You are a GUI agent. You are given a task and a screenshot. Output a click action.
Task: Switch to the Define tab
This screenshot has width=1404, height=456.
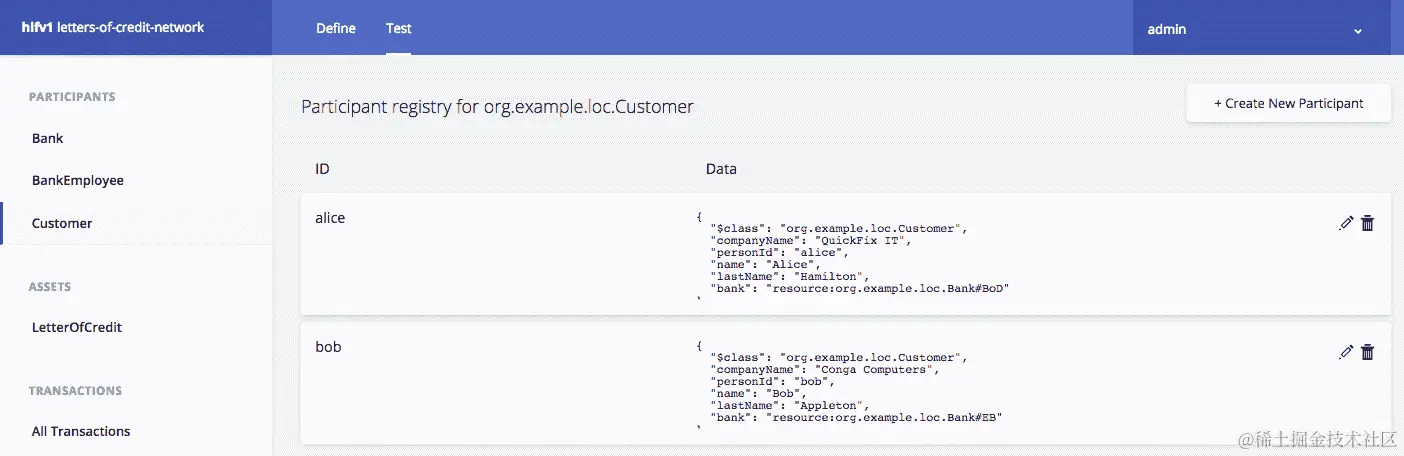336,28
